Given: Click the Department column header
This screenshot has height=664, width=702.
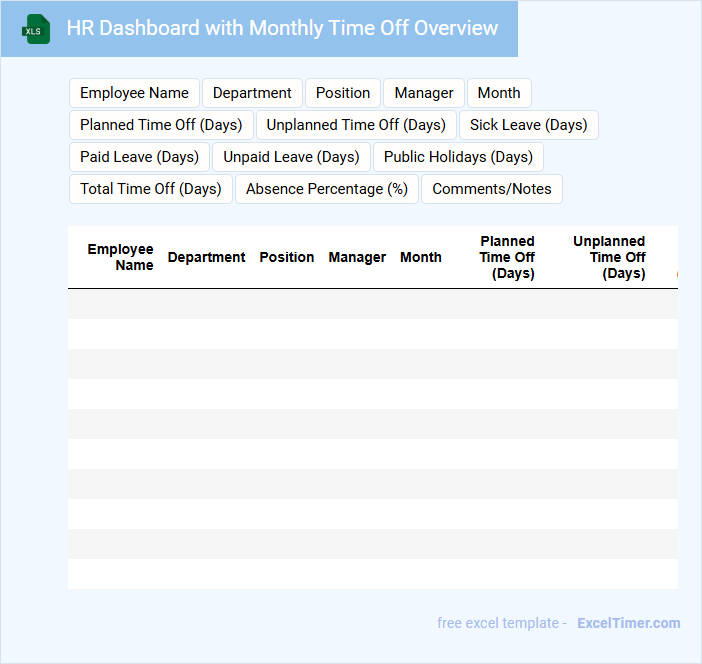Looking at the screenshot, I should pyautogui.click(x=206, y=257).
